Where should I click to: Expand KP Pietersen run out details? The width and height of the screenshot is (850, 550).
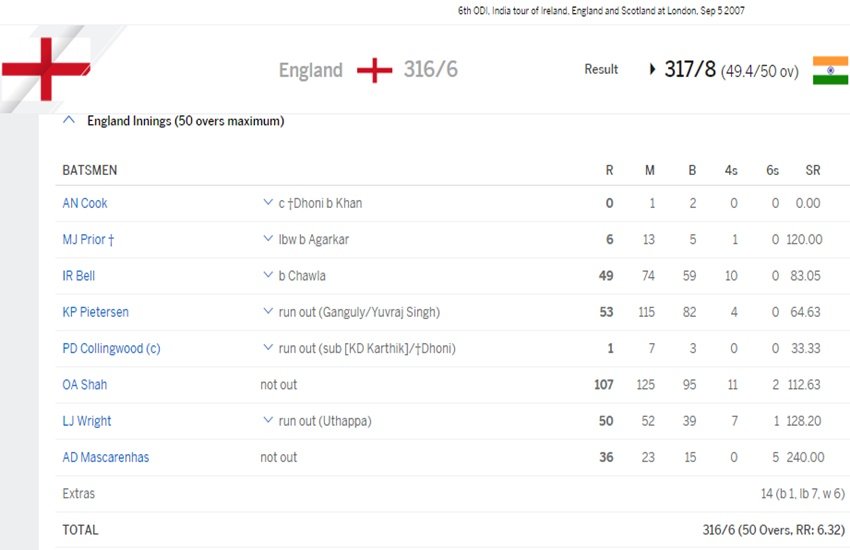tap(268, 312)
